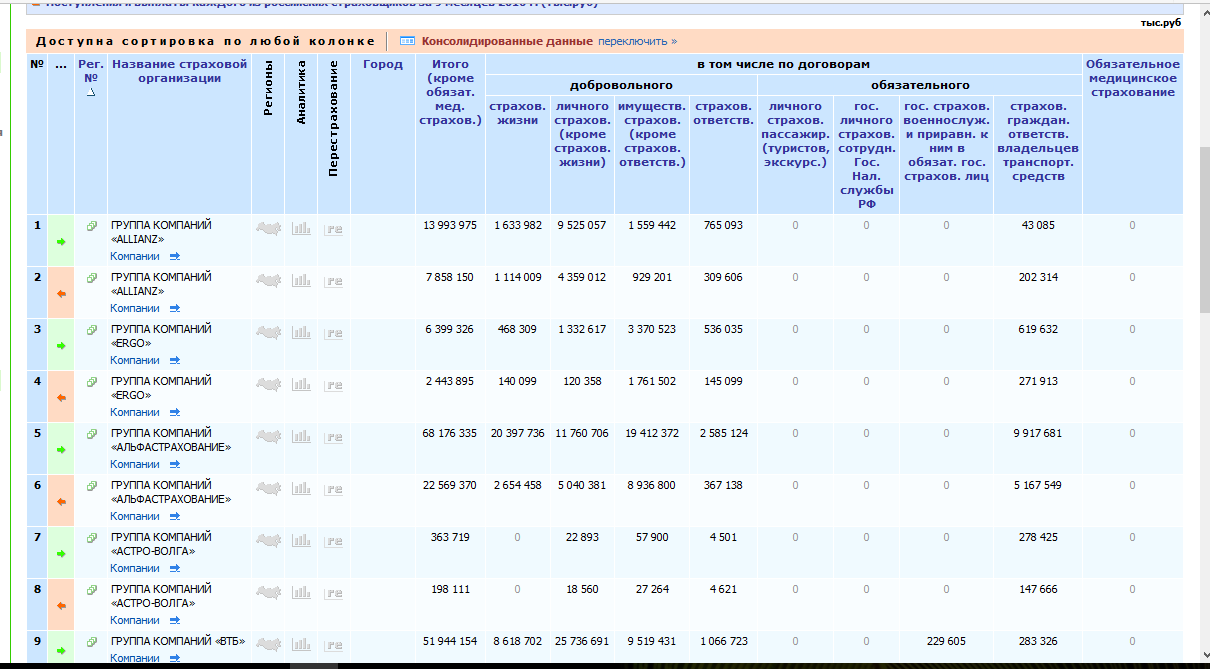Open Компании link in row 9
1210x669 pixels.
(x=135, y=658)
